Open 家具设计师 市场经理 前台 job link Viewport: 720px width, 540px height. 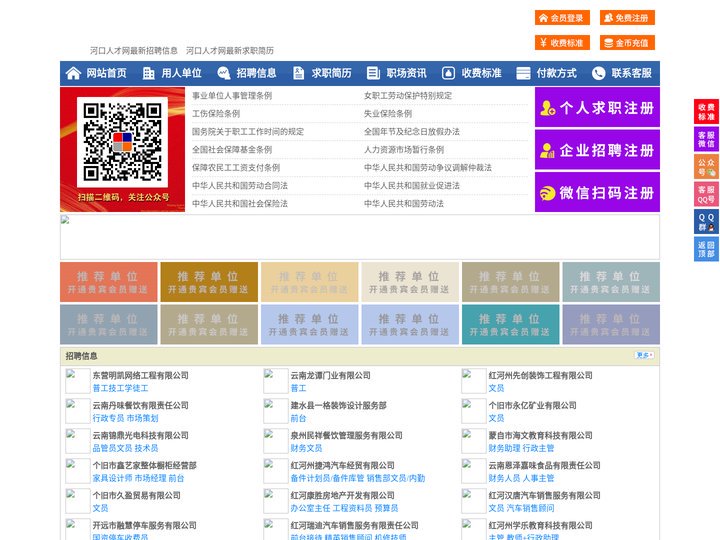pos(138,478)
